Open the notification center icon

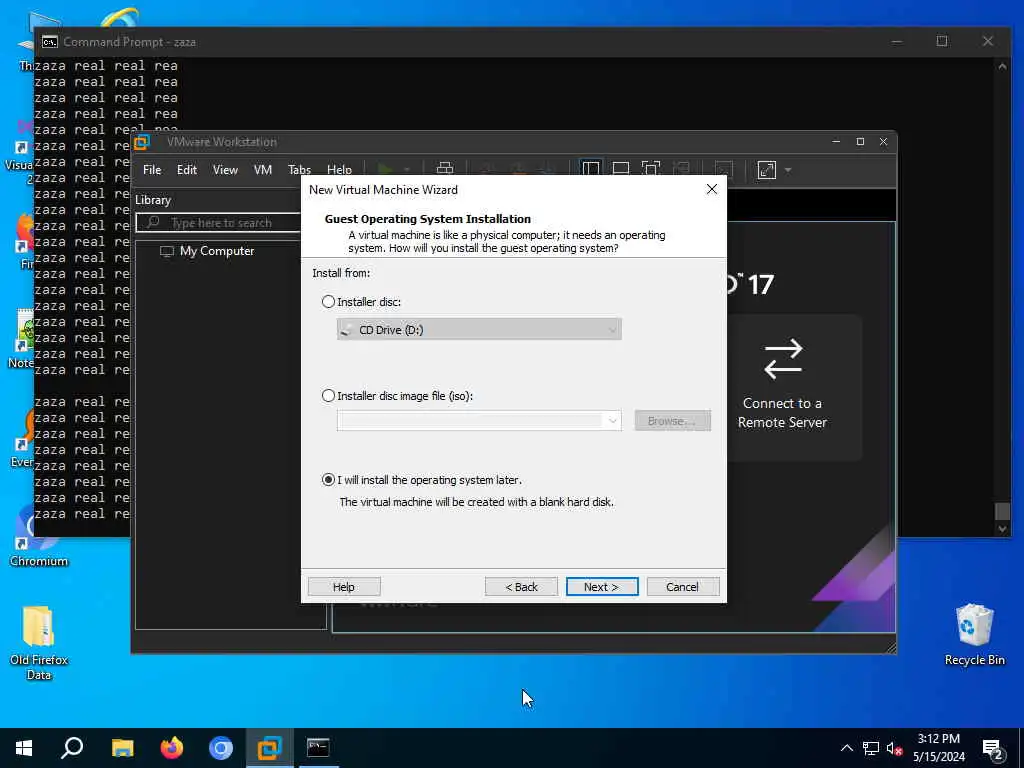(x=993, y=749)
